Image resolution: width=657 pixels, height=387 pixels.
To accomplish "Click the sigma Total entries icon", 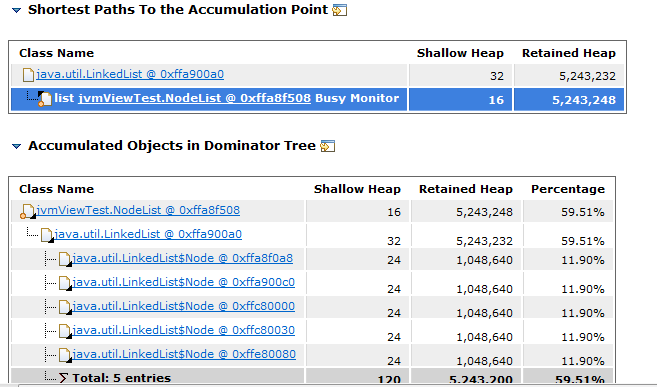I will pos(63,378).
